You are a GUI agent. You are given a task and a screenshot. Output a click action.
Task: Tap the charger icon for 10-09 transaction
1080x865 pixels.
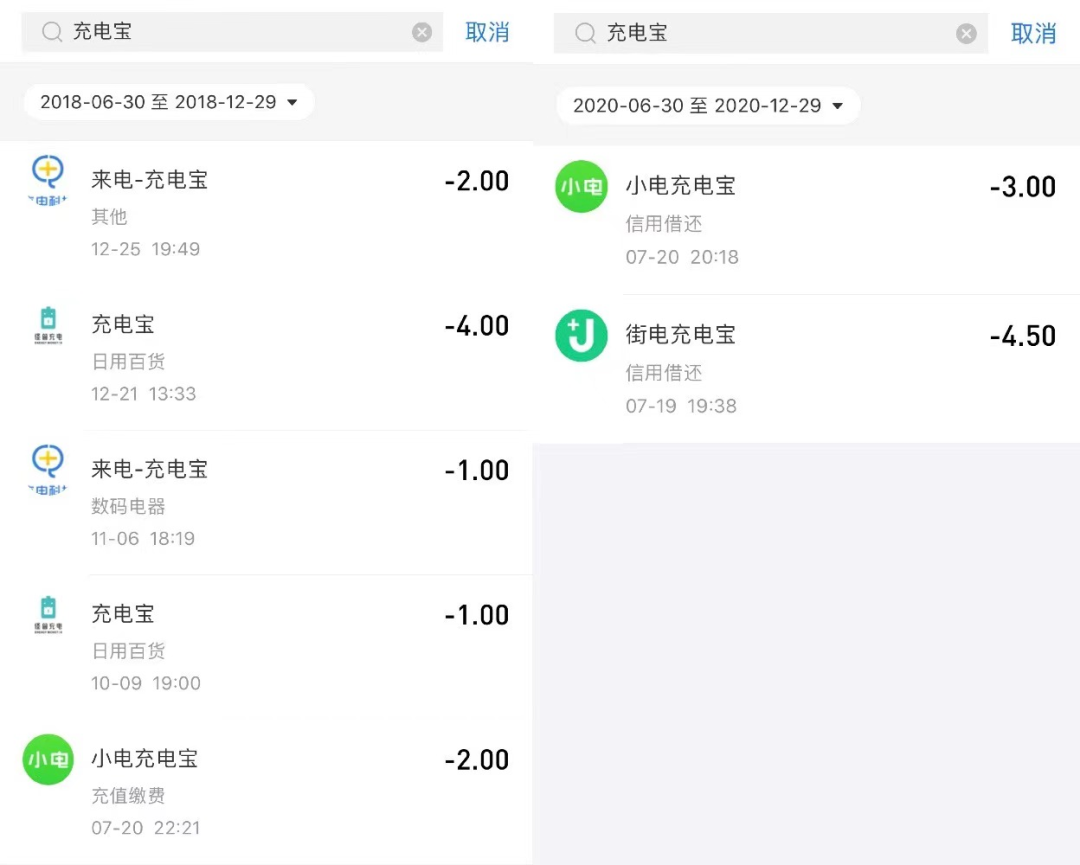click(x=48, y=614)
